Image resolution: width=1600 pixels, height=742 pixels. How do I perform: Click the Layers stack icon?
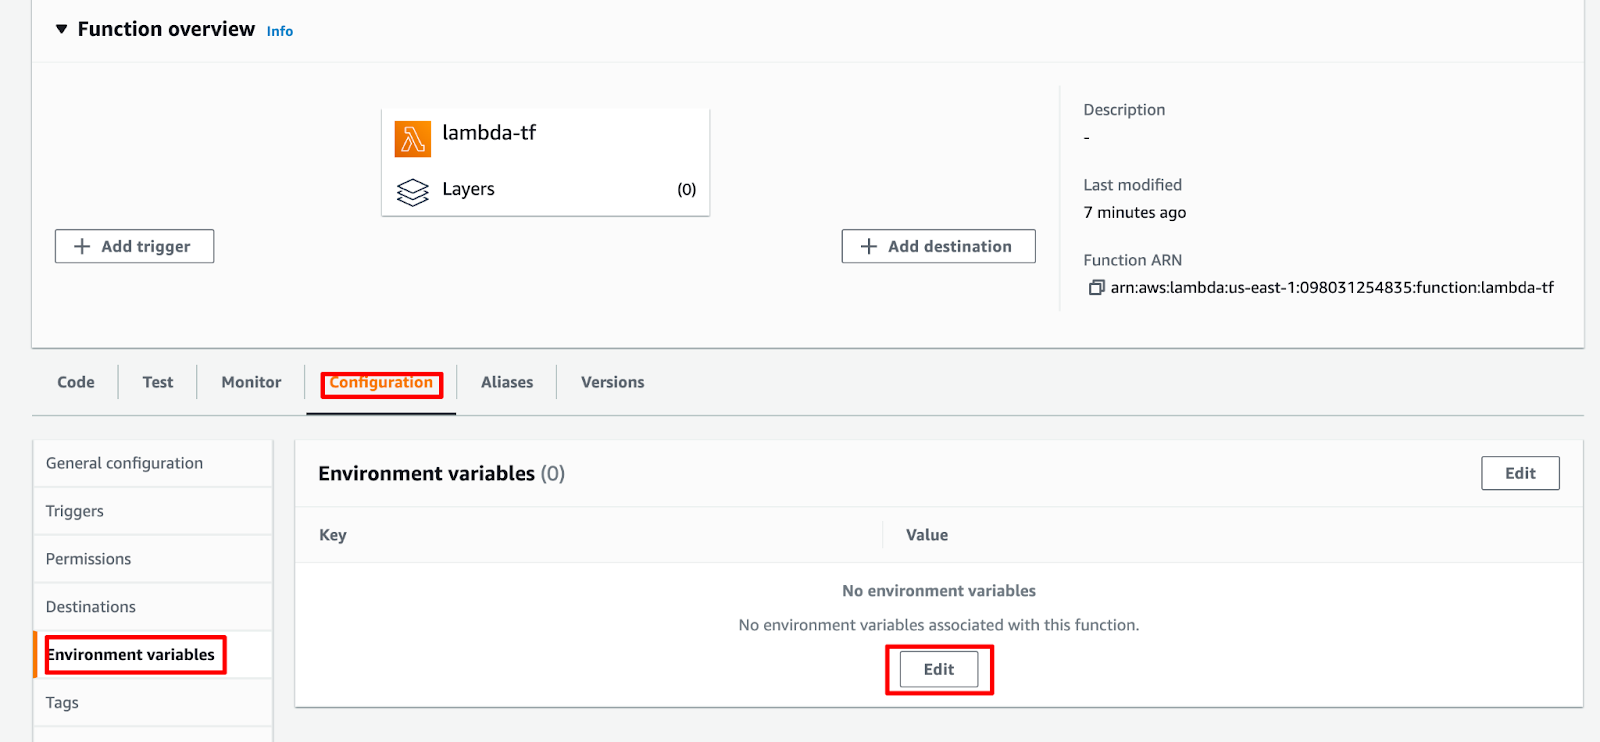pos(412,191)
